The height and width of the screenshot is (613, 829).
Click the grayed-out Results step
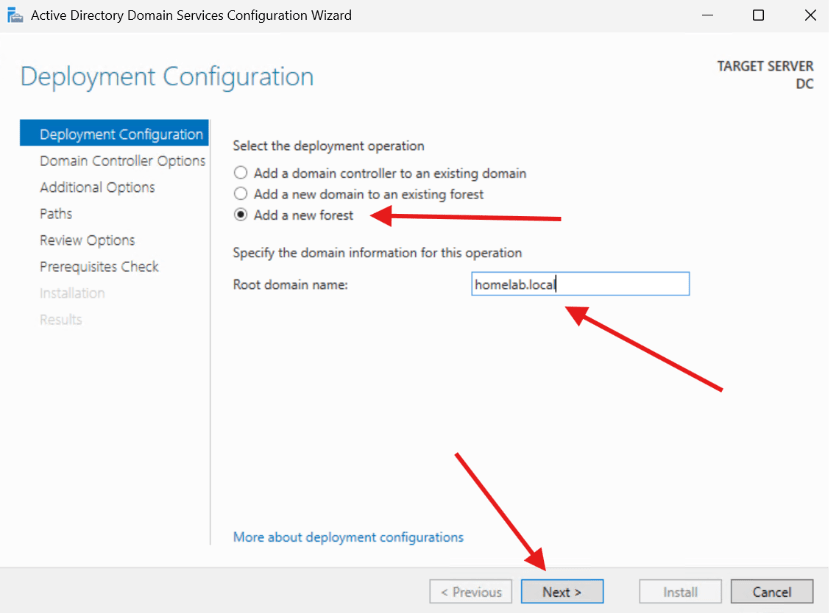(60, 319)
